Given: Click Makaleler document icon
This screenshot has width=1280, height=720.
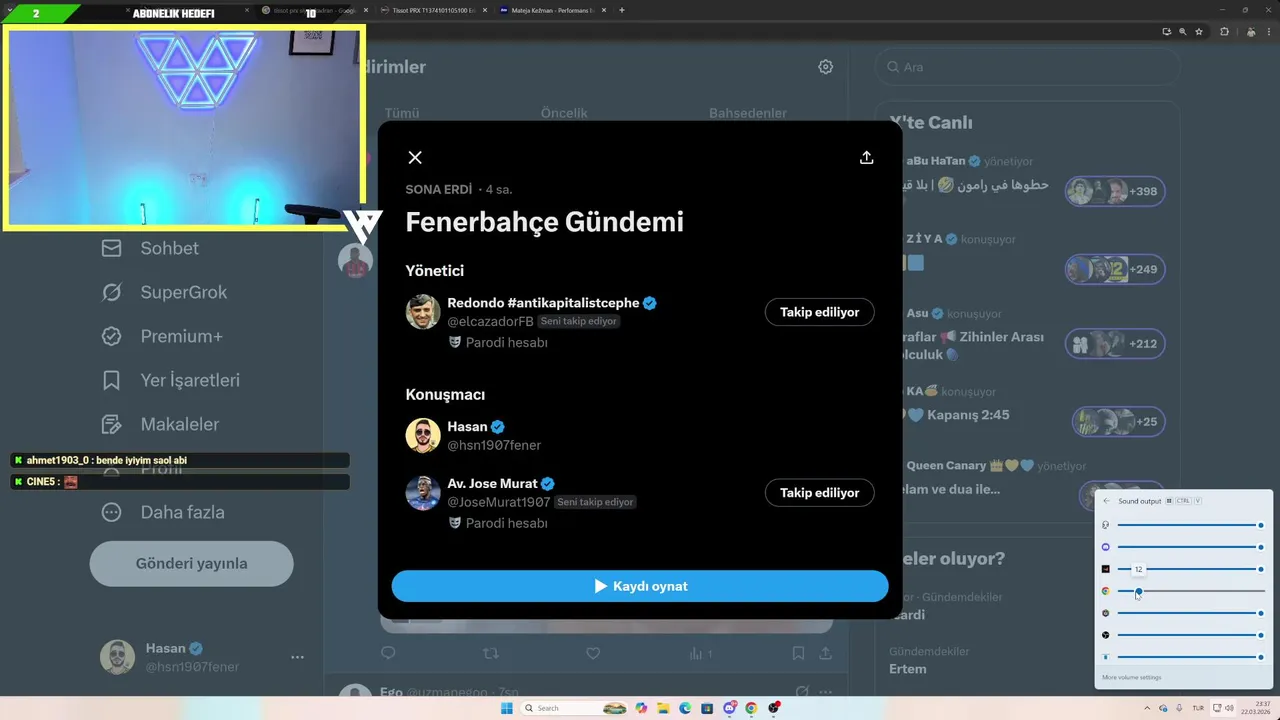Looking at the screenshot, I should tap(112, 424).
